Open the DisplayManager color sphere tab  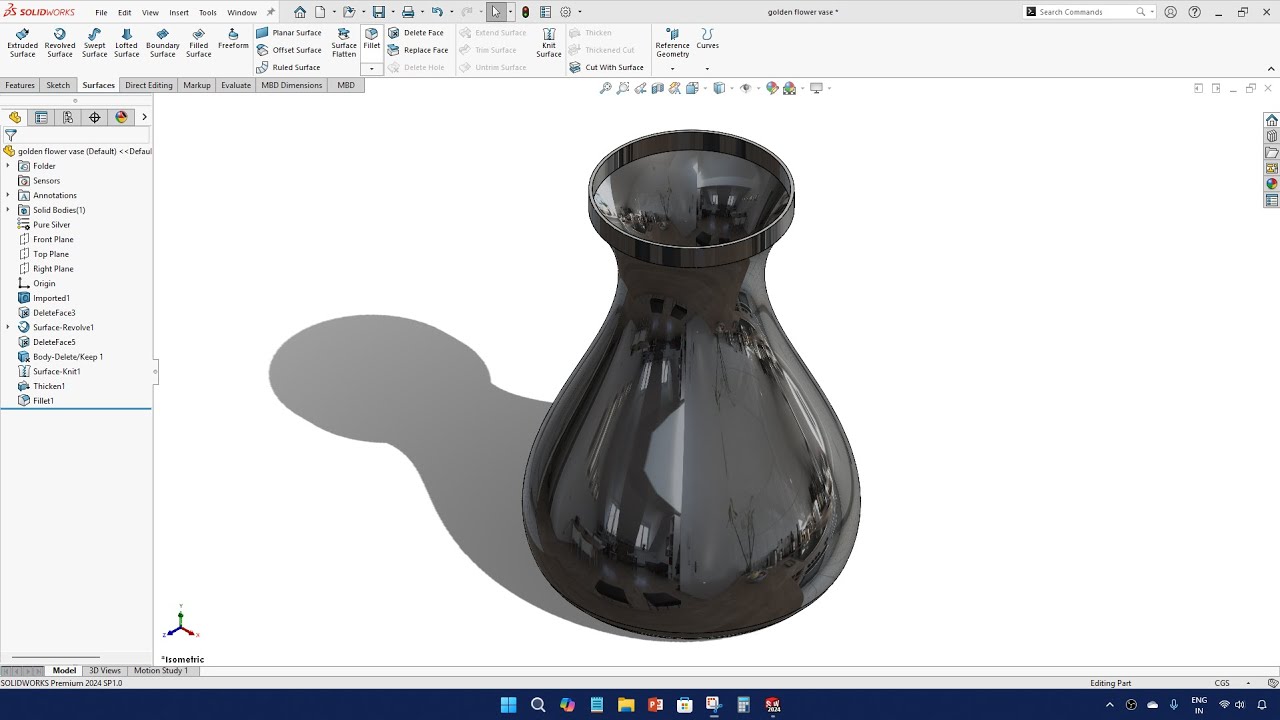(x=122, y=117)
